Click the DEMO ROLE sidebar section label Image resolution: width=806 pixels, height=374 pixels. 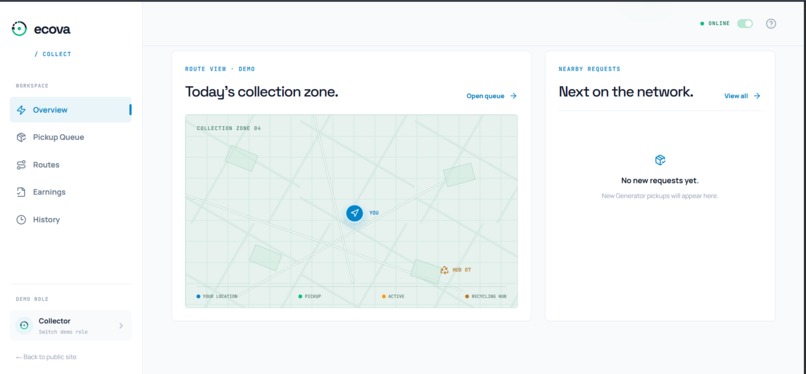pyautogui.click(x=32, y=299)
